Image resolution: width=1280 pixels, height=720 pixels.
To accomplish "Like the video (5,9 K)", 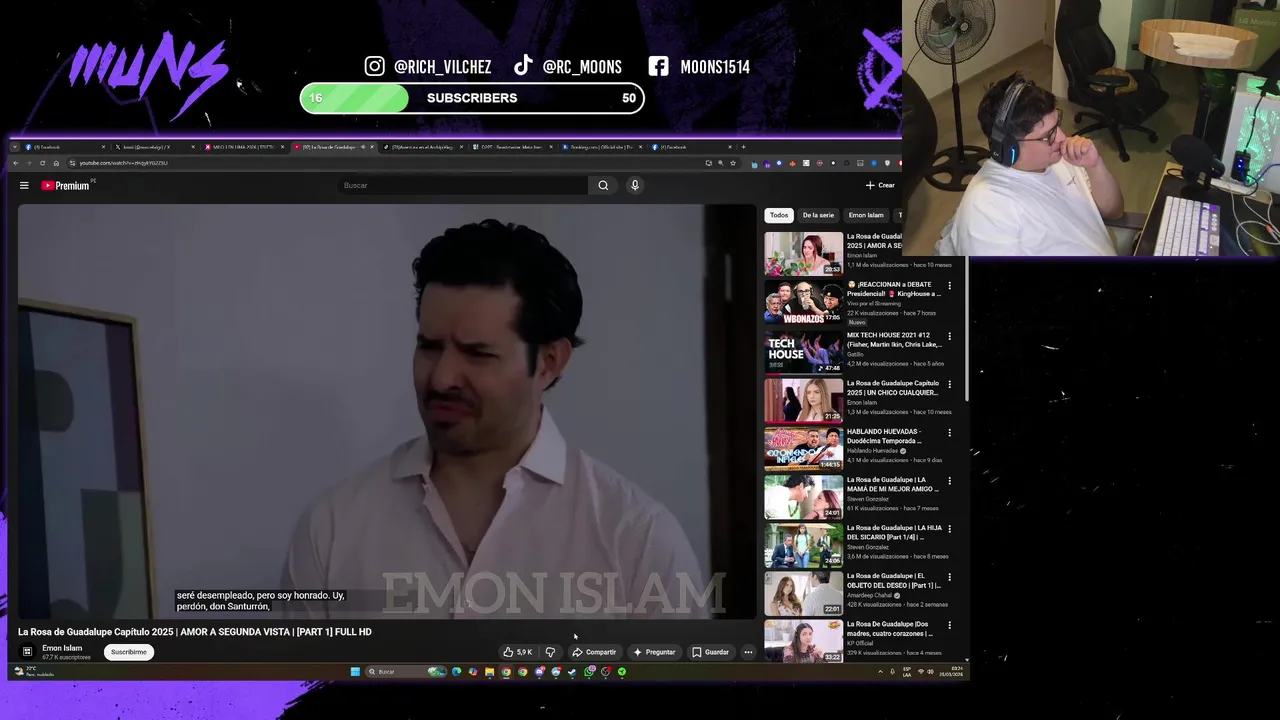I will tap(517, 652).
